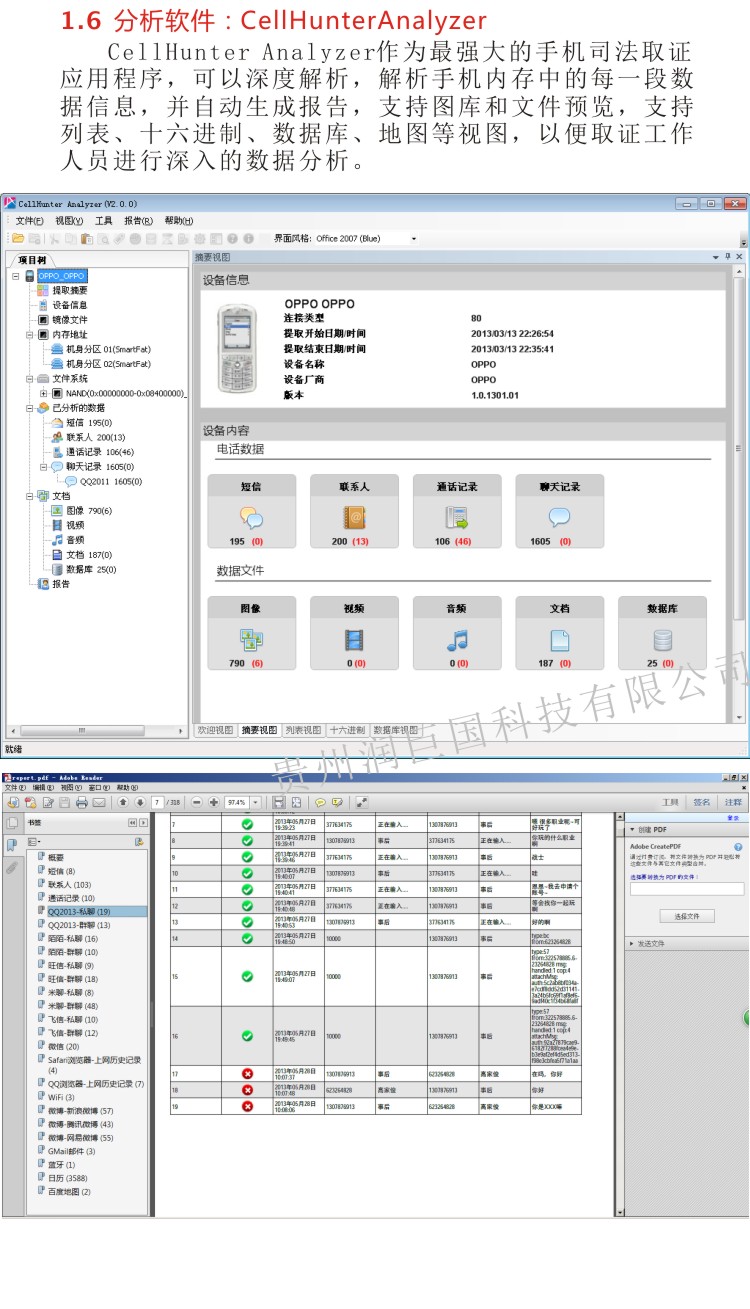
Task: Click the page number field showing 7
Action: click(158, 802)
